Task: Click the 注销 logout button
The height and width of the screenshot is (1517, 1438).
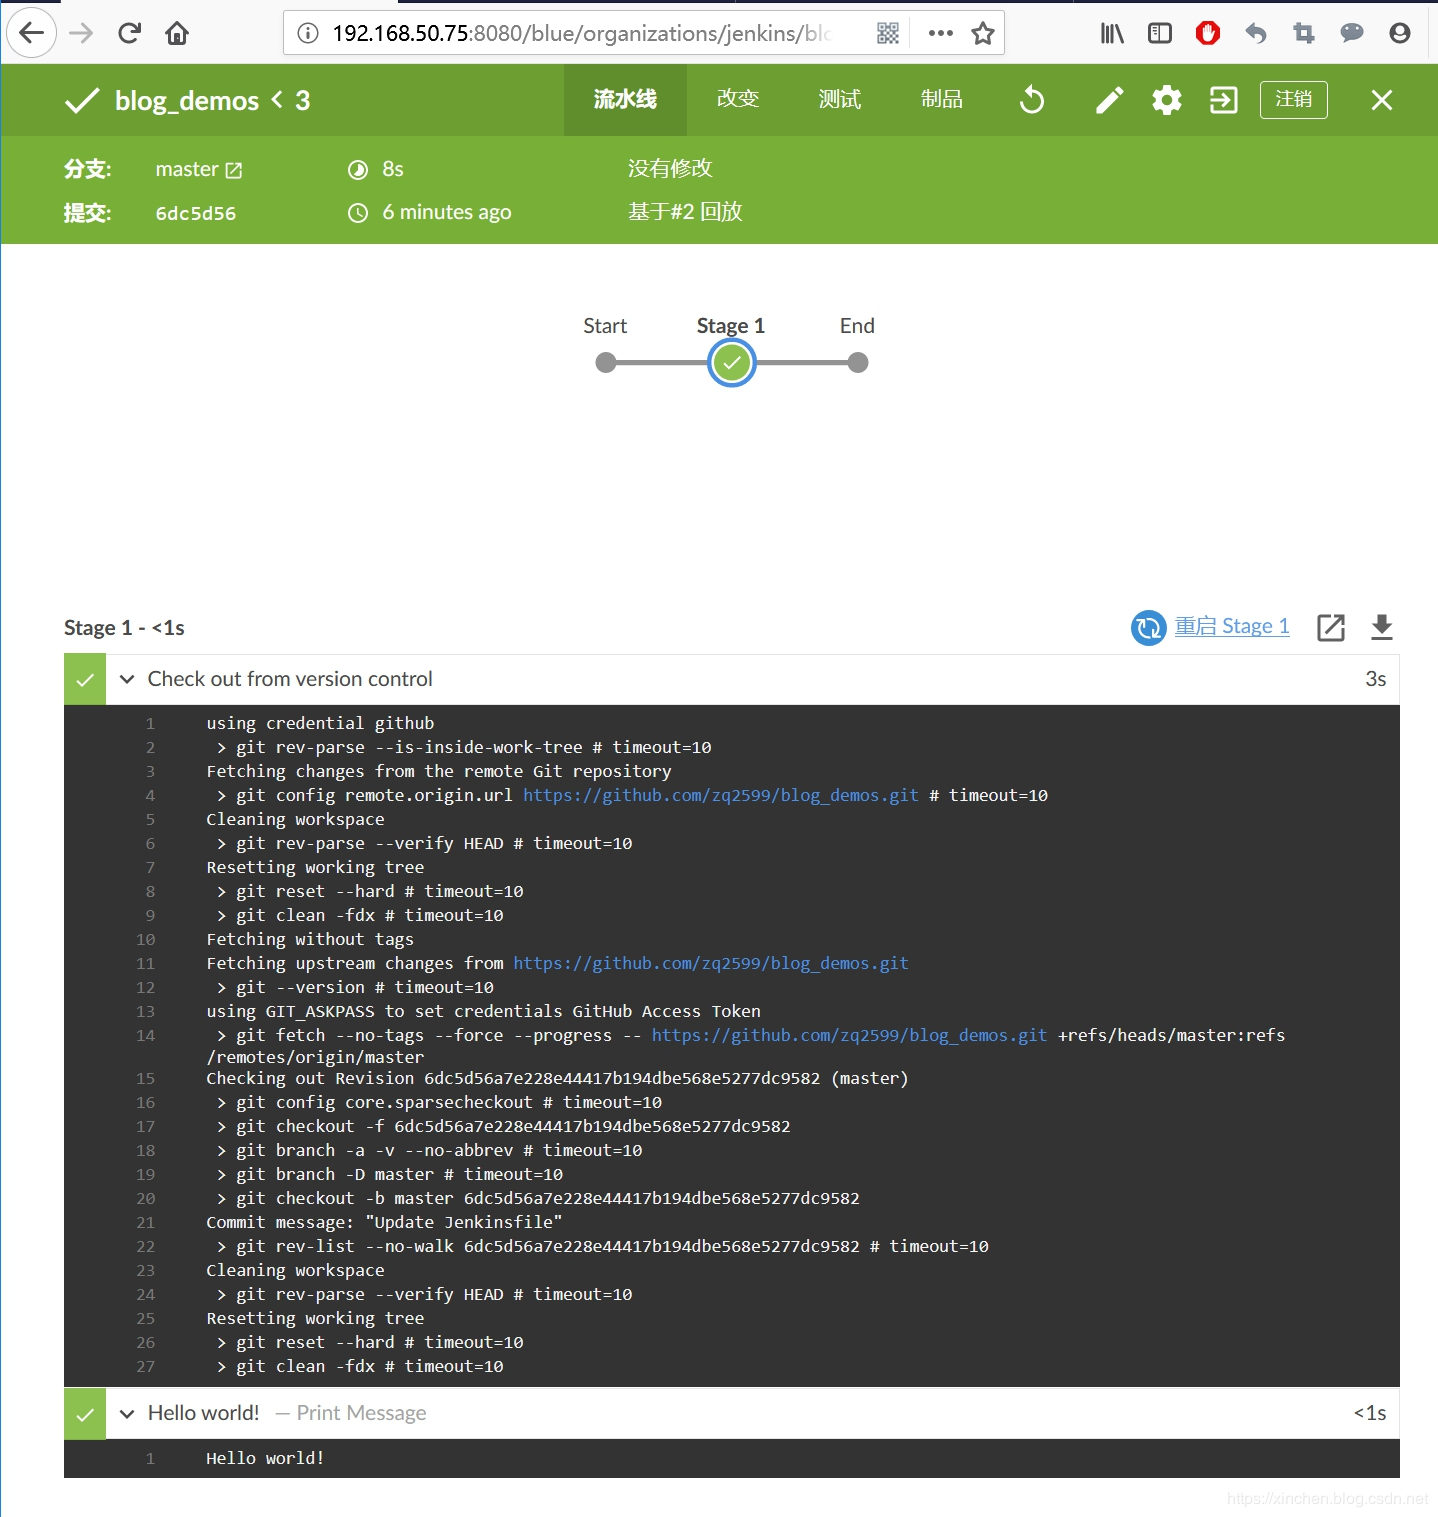Action: point(1294,99)
